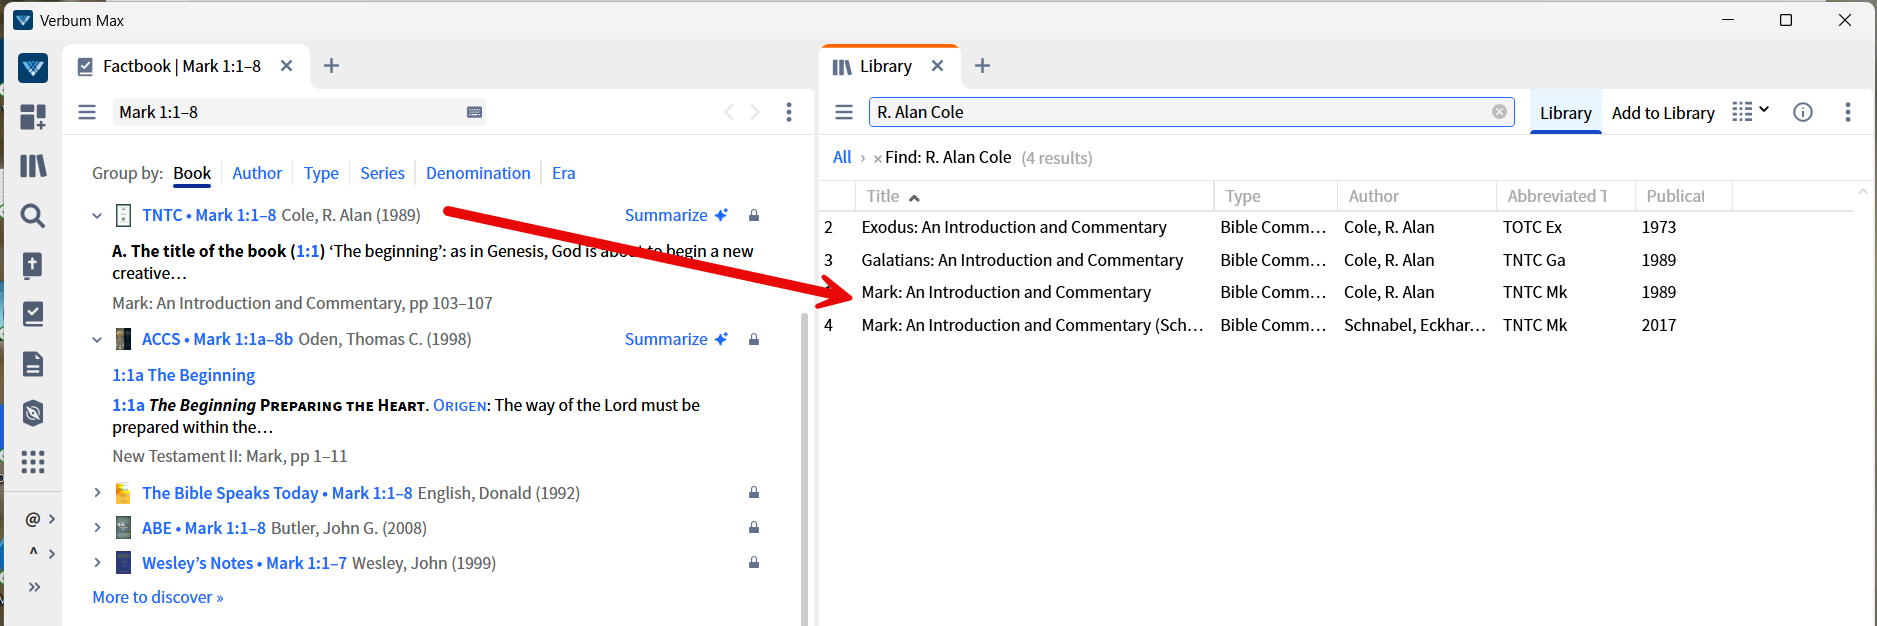Click the lock icon on the ACCS row

coord(754,339)
